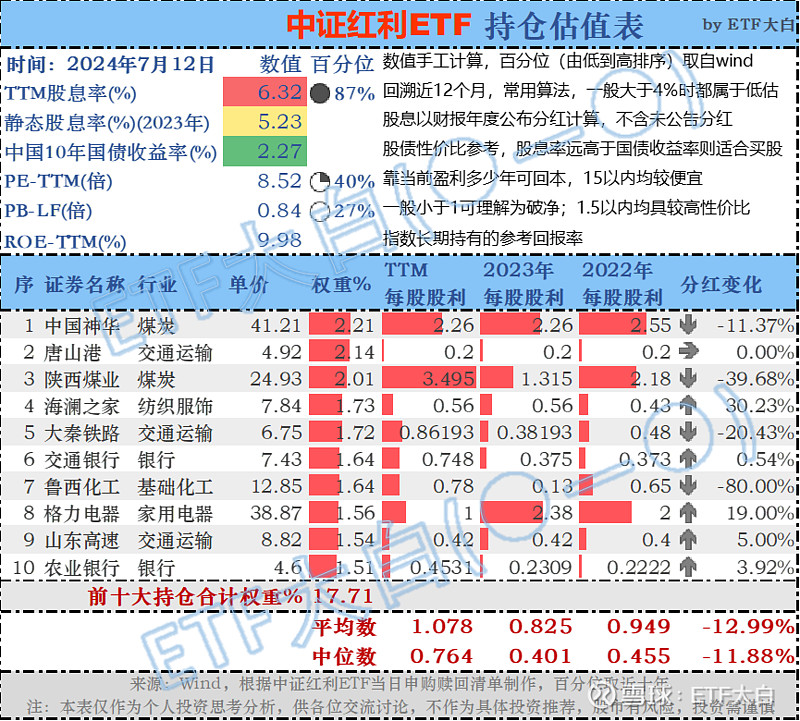Click the TTM股息率(%) label
The width and height of the screenshot is (800, 721).
click(x=70, y=93)
